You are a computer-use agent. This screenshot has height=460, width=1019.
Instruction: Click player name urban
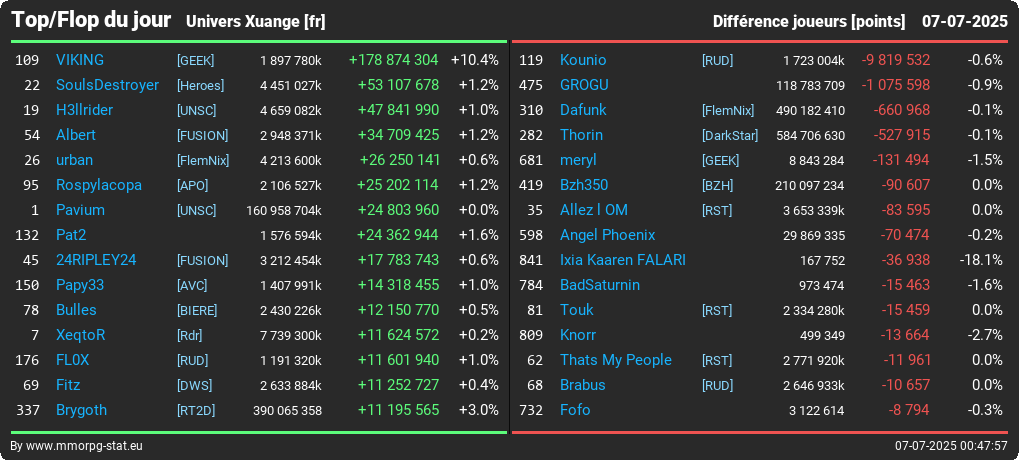[x=74, y=160]
